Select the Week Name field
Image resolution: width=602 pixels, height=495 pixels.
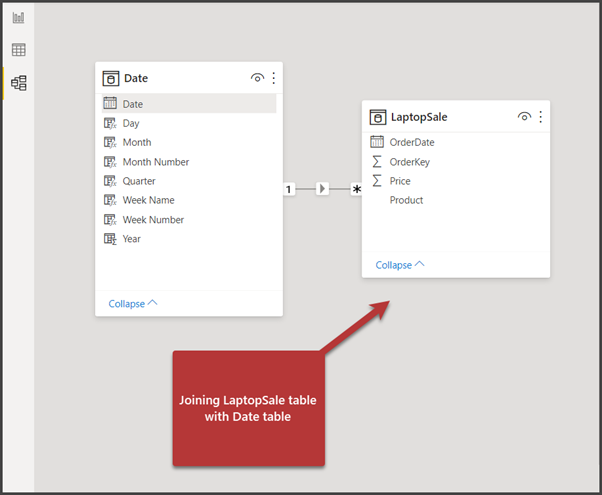point(189,200)
